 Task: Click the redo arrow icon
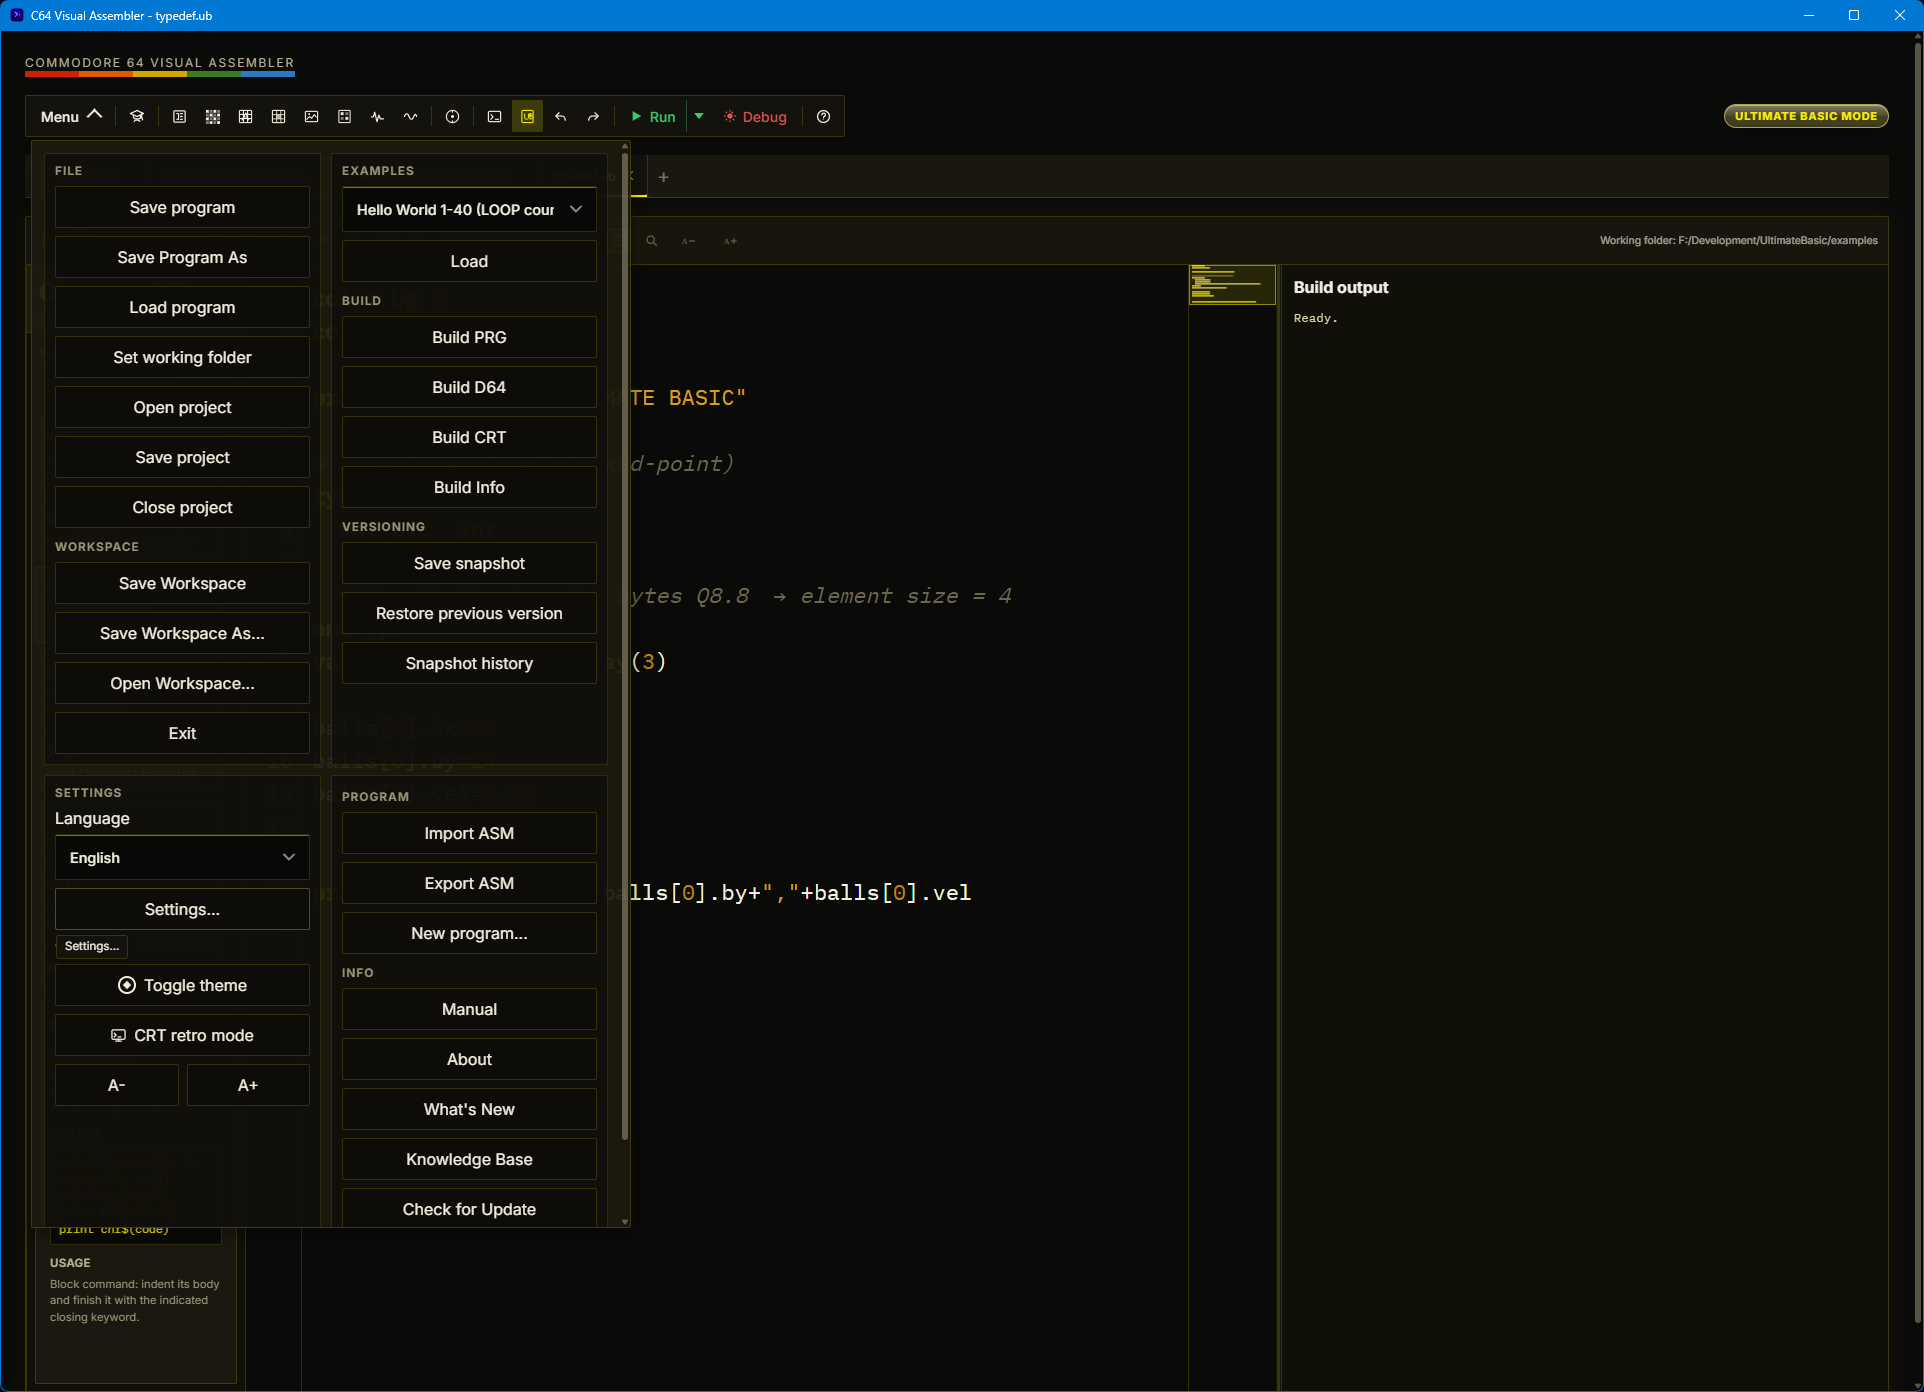594,117
